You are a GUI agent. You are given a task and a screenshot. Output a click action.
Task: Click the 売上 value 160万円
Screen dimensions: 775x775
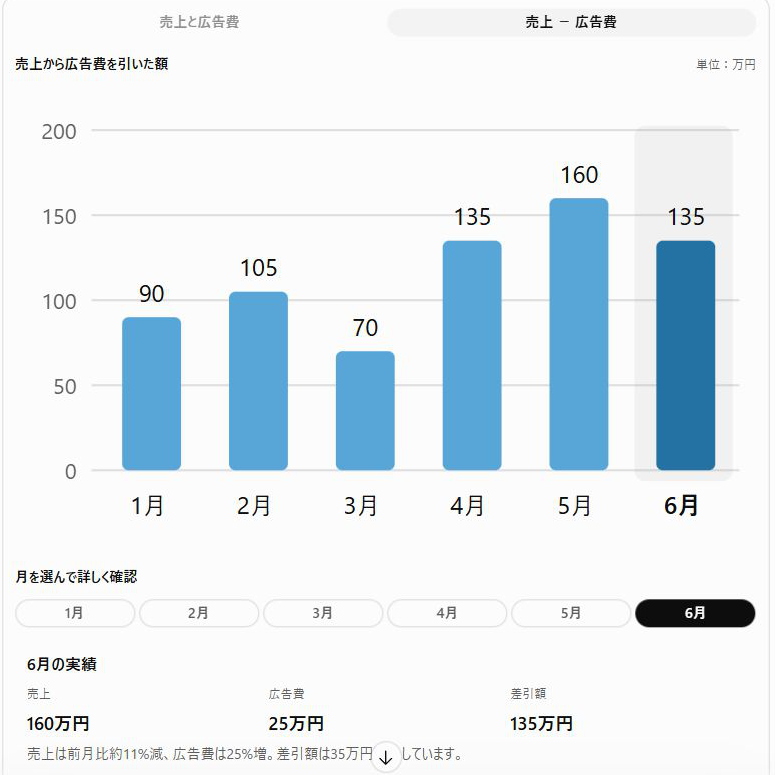tap(58, 724)
